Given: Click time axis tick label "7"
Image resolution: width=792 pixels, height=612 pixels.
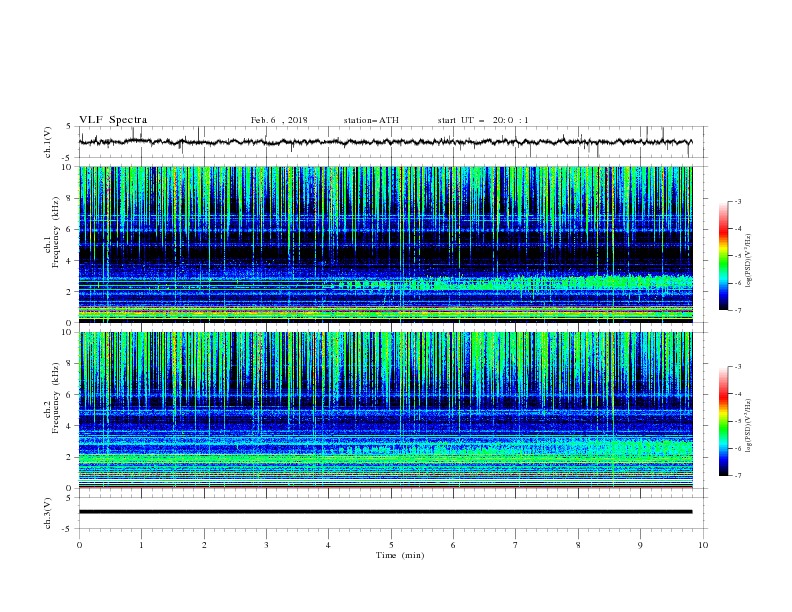Looking at the screenshot, I should coord(516,545).
